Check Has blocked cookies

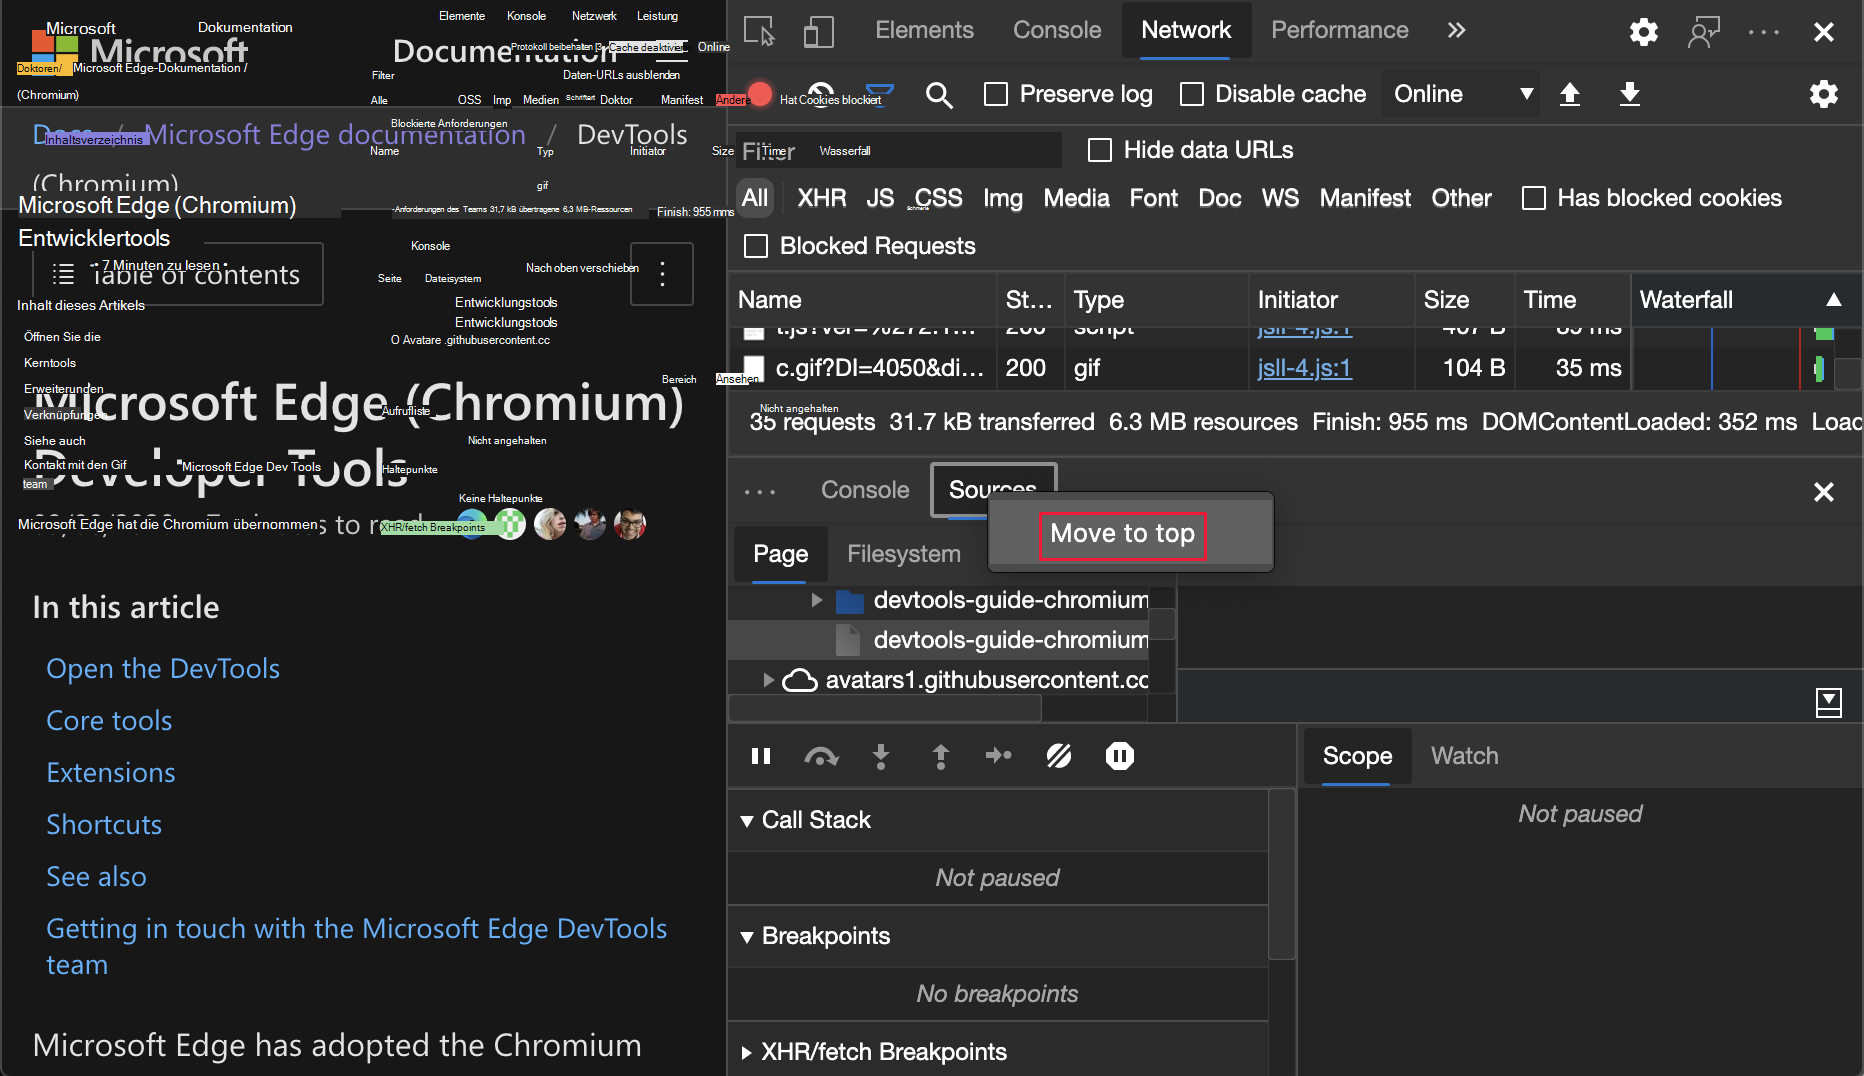tap(1533, 198)
